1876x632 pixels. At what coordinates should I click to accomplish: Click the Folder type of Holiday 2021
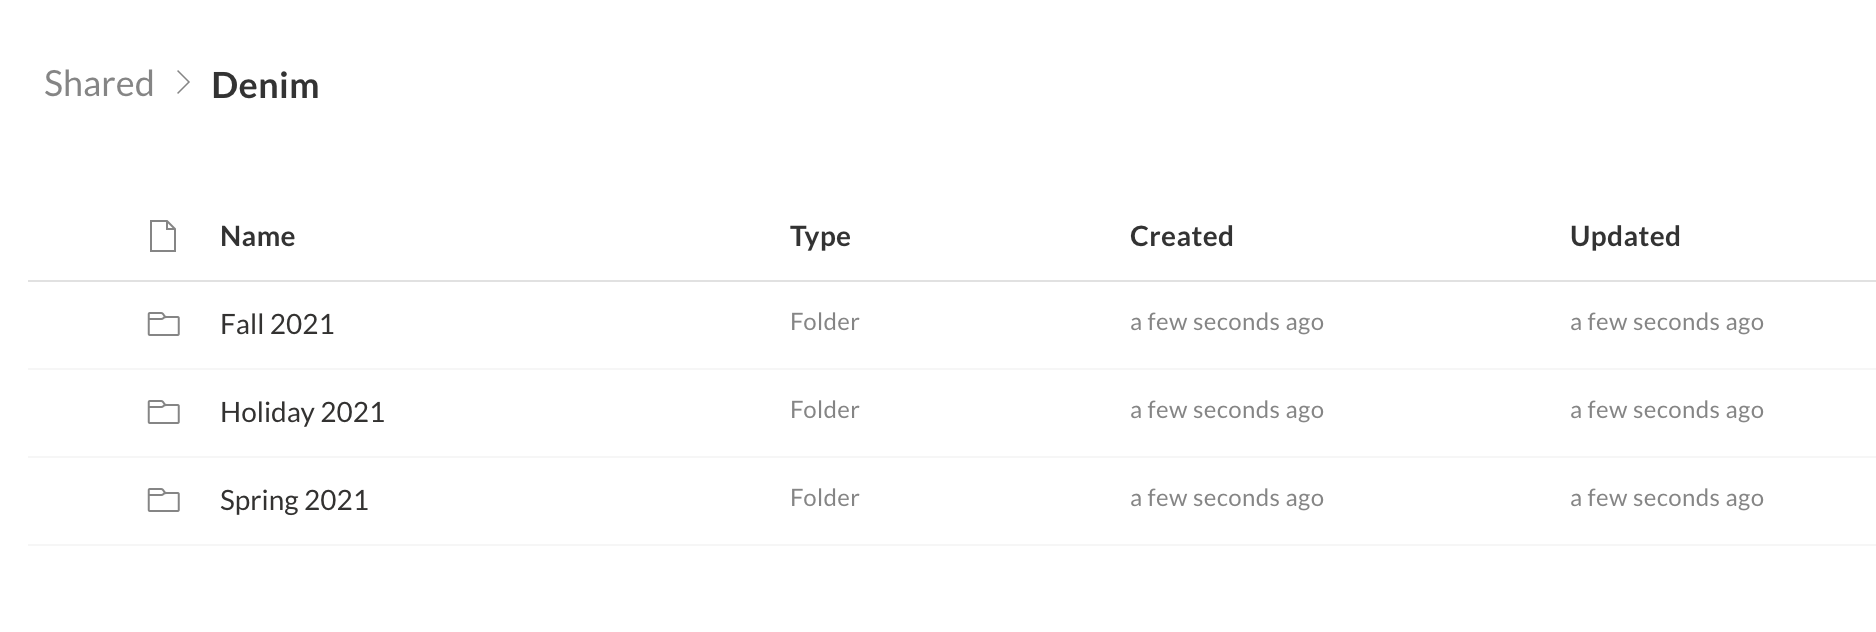click(x=825, y=410)
